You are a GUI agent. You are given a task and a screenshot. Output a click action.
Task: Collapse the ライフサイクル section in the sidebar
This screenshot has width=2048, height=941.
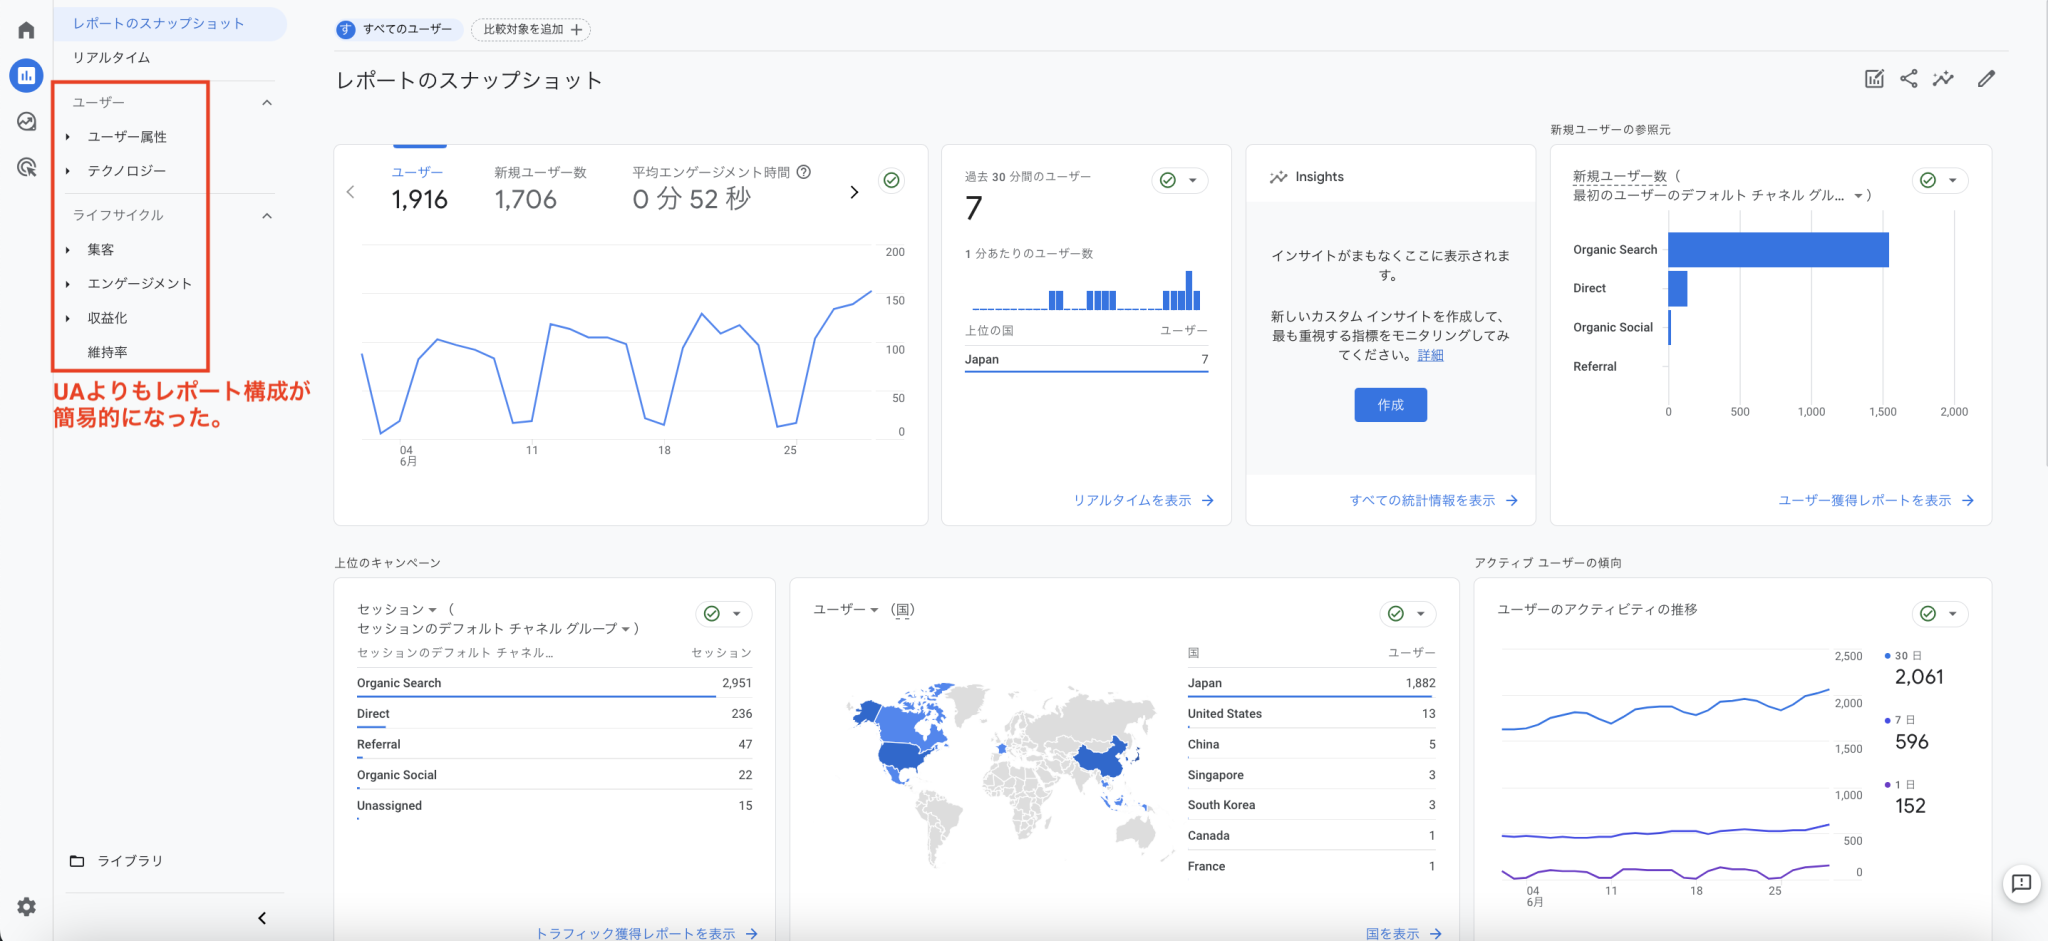pos(267,216)
